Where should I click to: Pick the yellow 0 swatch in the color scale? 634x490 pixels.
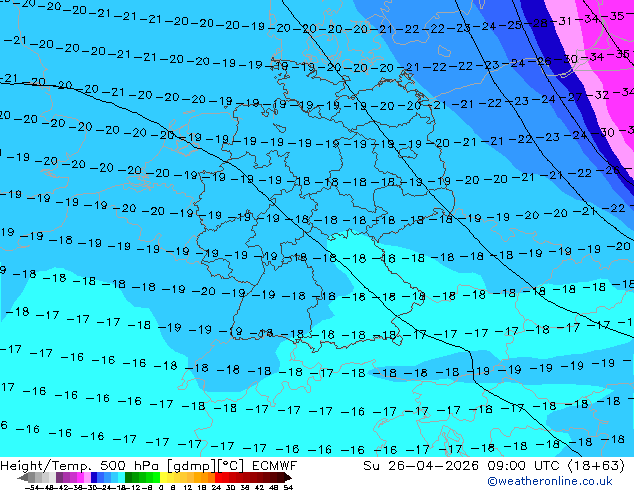(x=164, y=477)
